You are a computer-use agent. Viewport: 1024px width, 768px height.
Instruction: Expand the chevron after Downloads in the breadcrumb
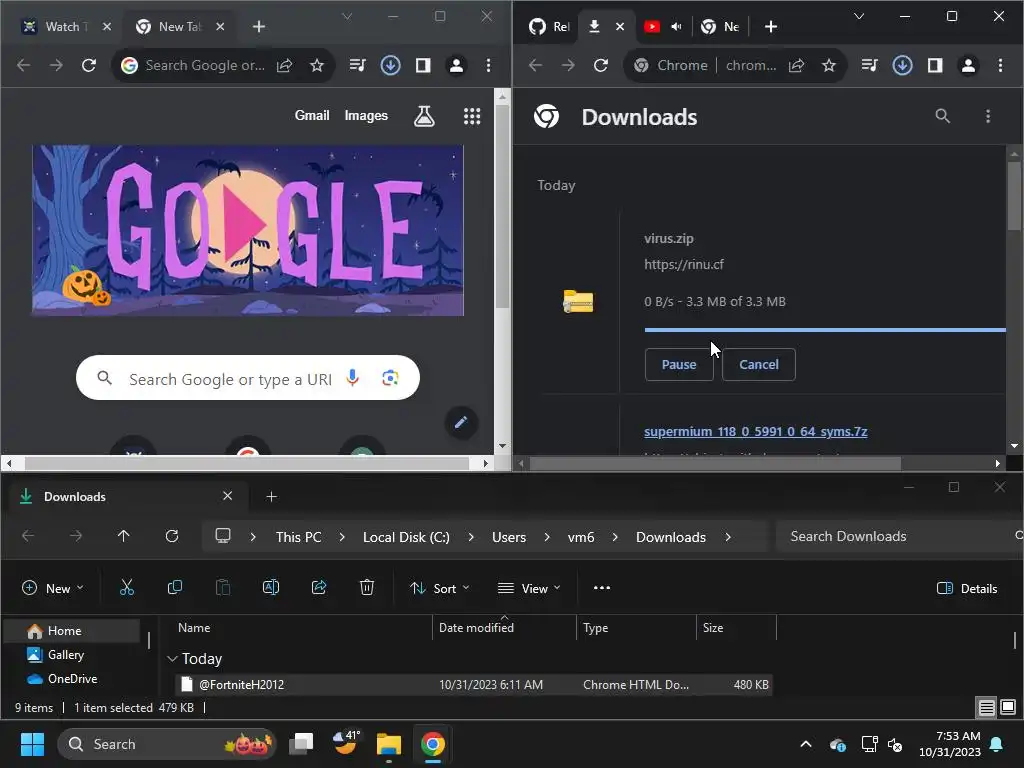(728, 537)
